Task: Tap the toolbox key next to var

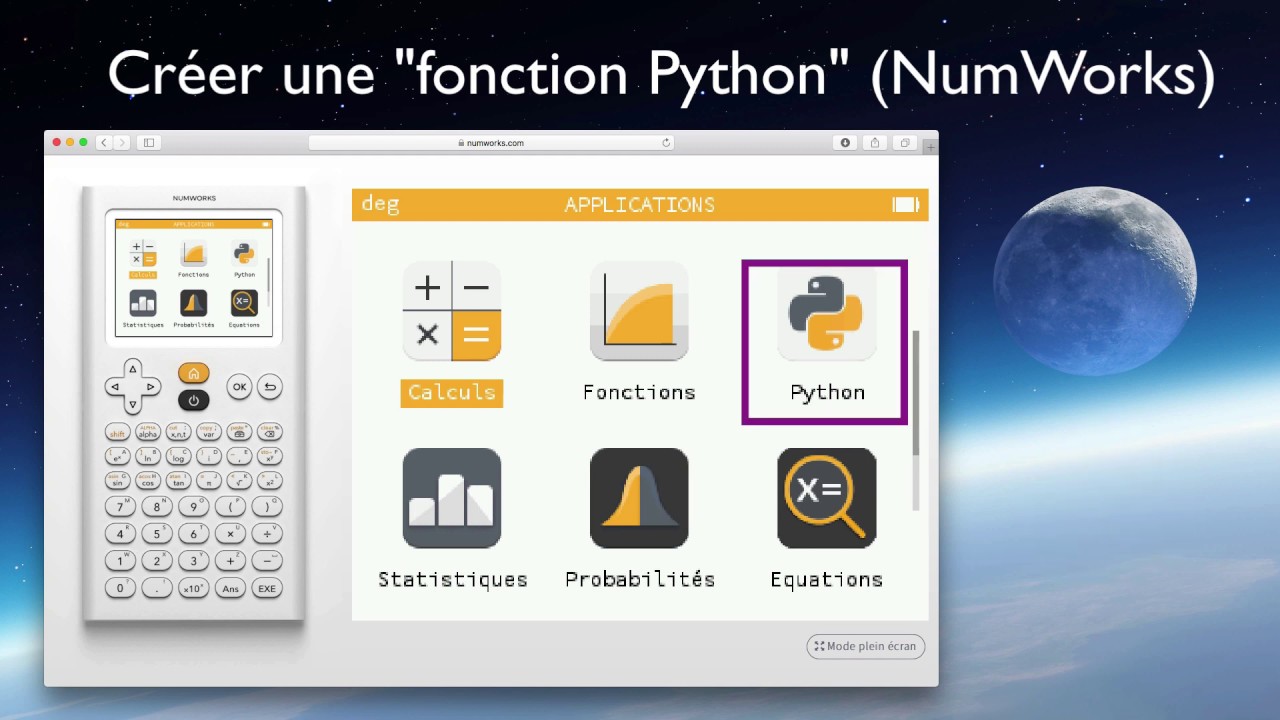Action: [x=238, y=433]
